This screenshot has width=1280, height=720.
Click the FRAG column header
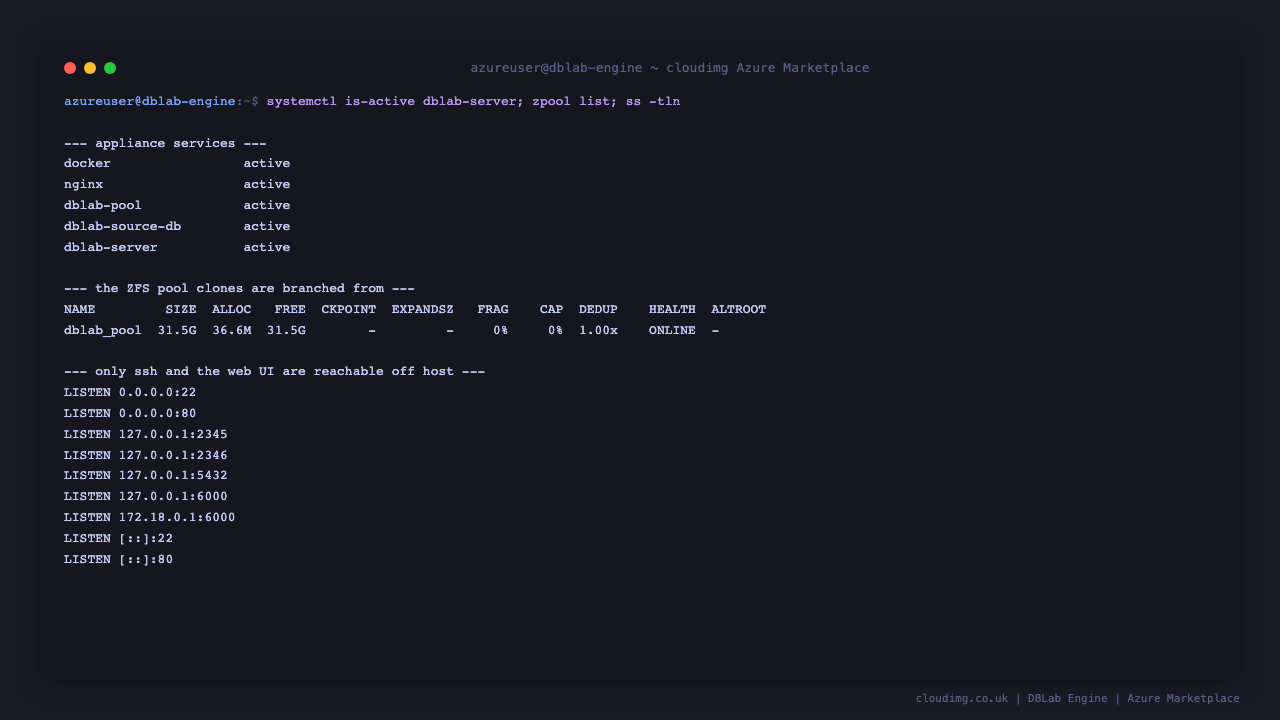tap(493, 310)
